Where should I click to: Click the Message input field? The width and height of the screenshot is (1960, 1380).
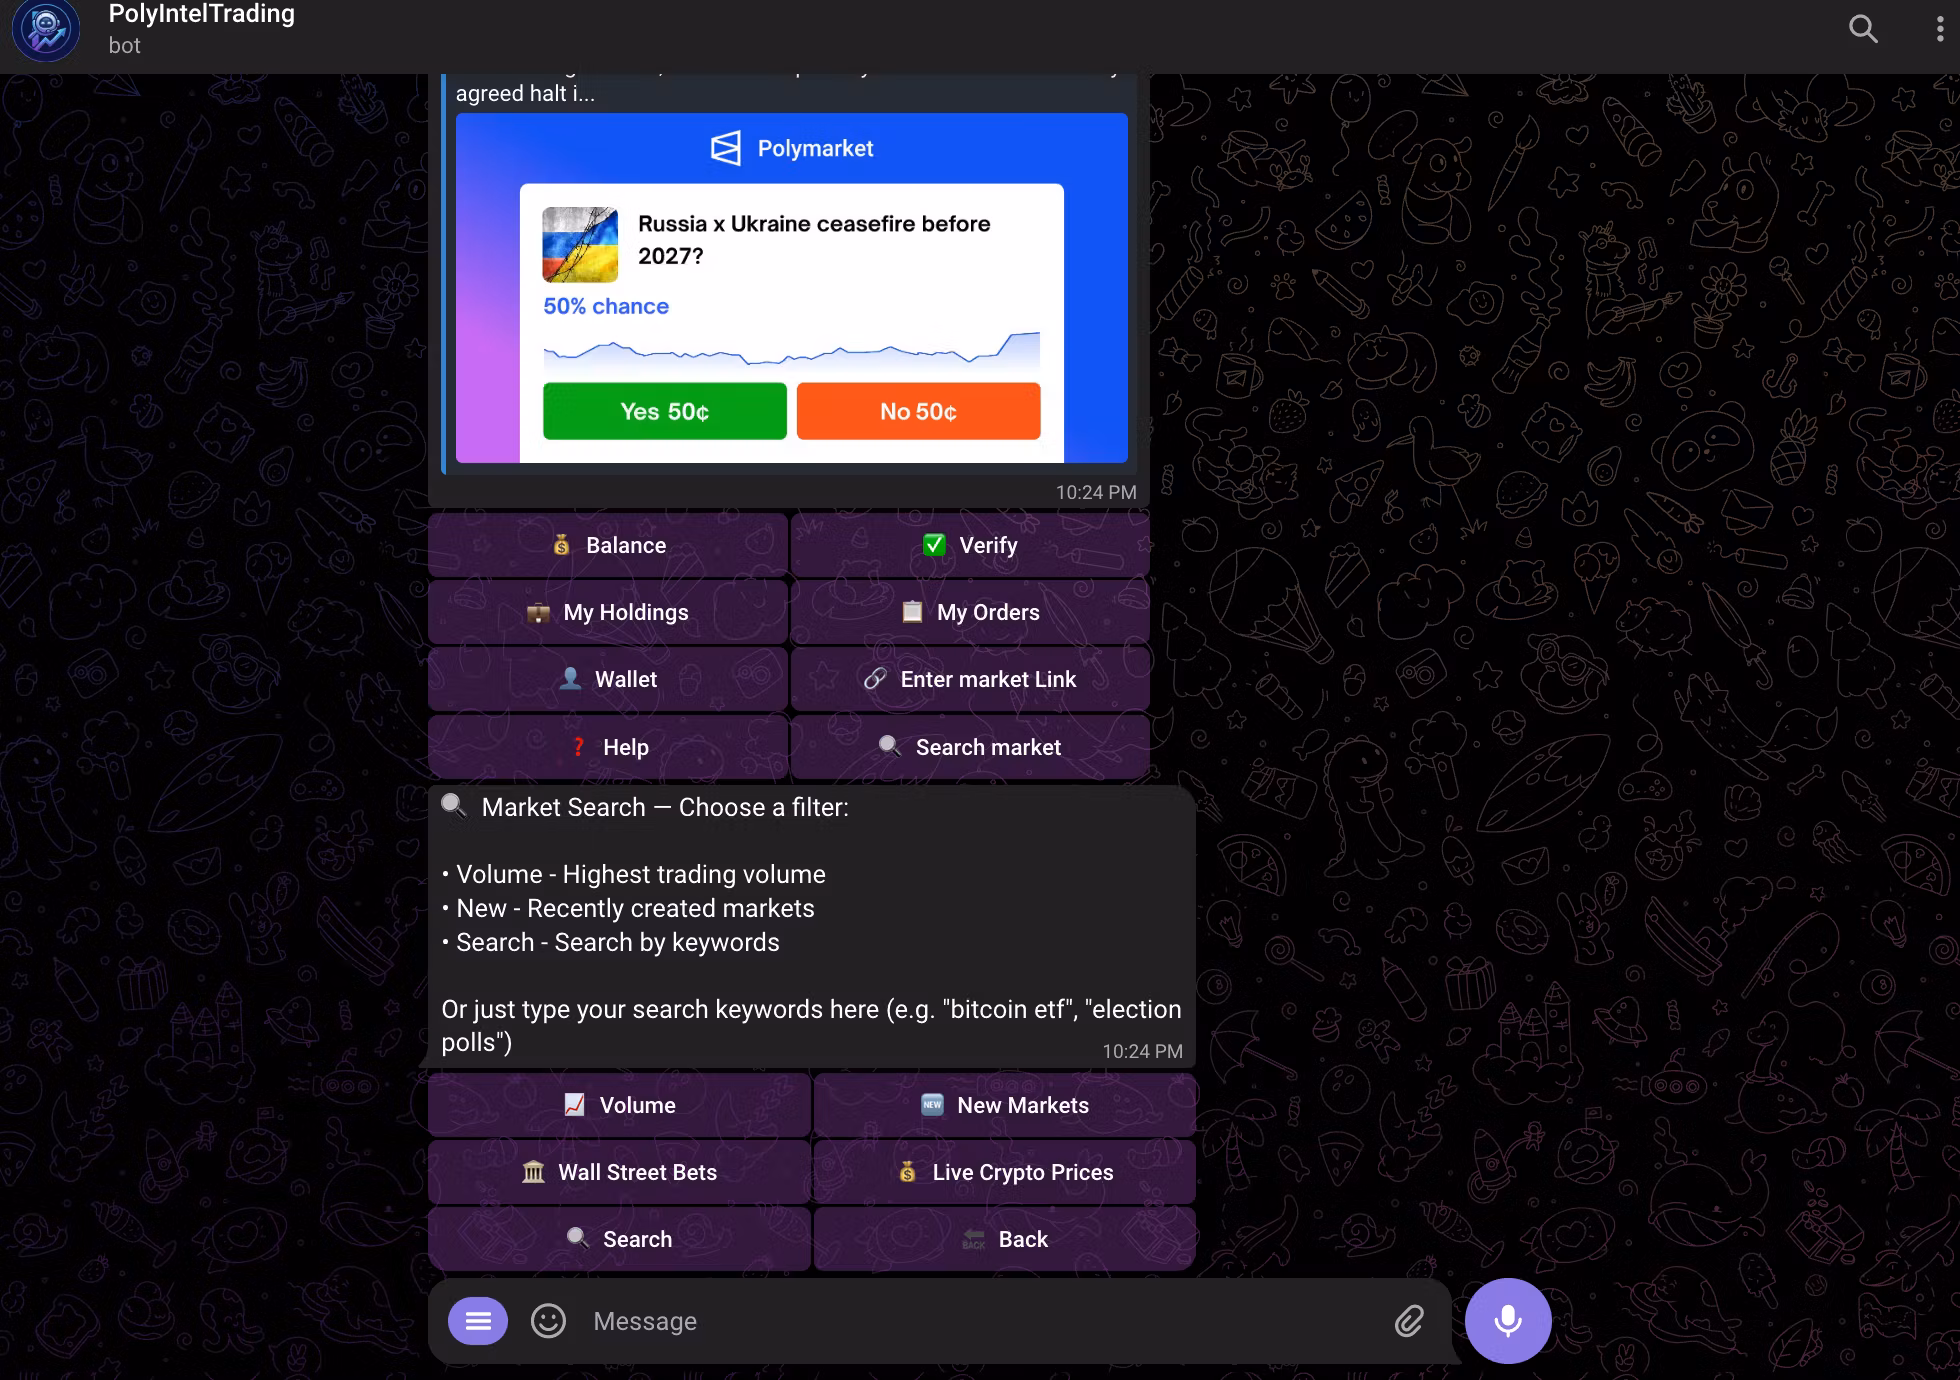[x=980, y=1321]
